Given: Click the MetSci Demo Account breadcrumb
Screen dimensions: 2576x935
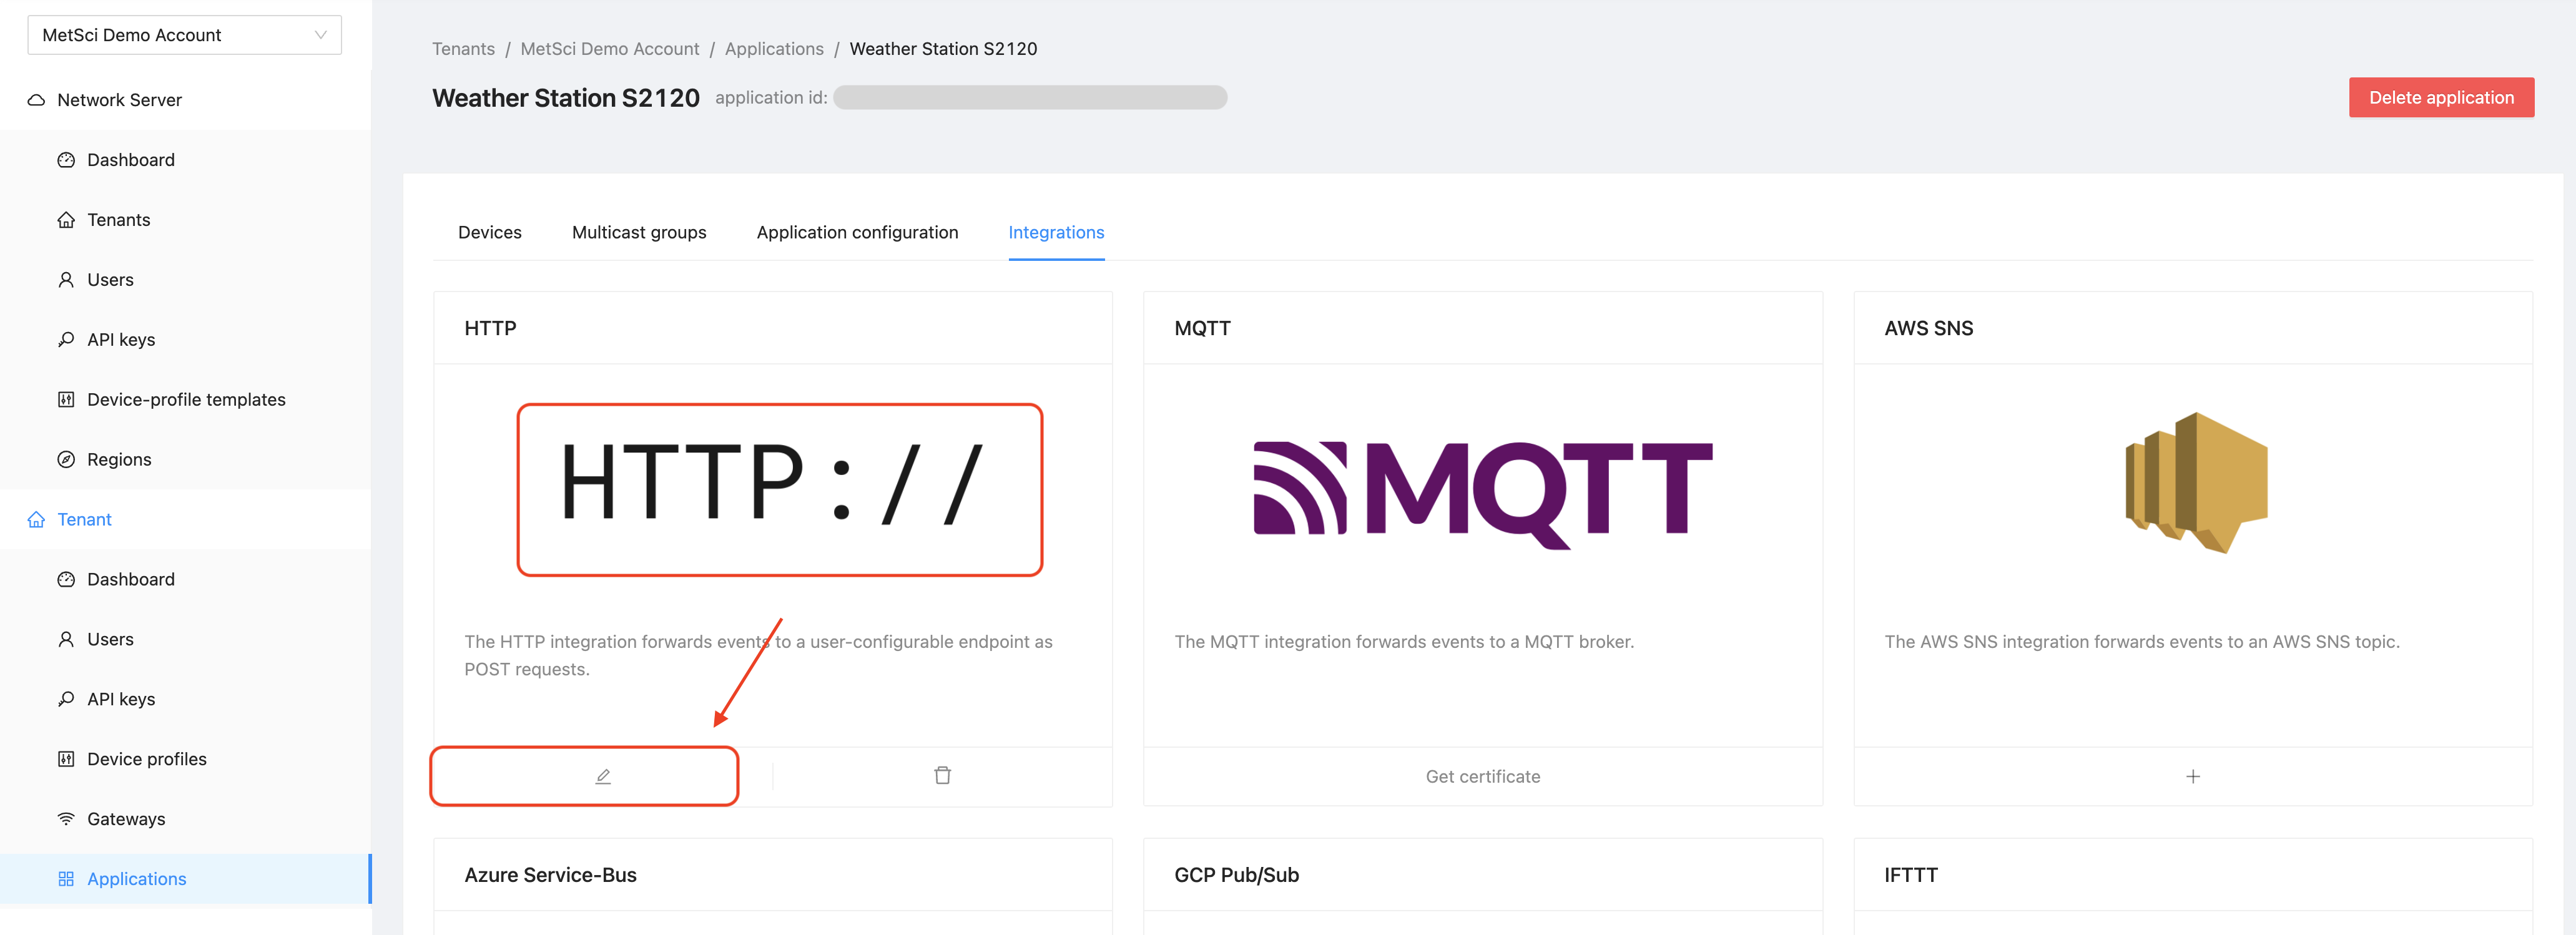Looking at the screenshot, I should tap(609, 49).
